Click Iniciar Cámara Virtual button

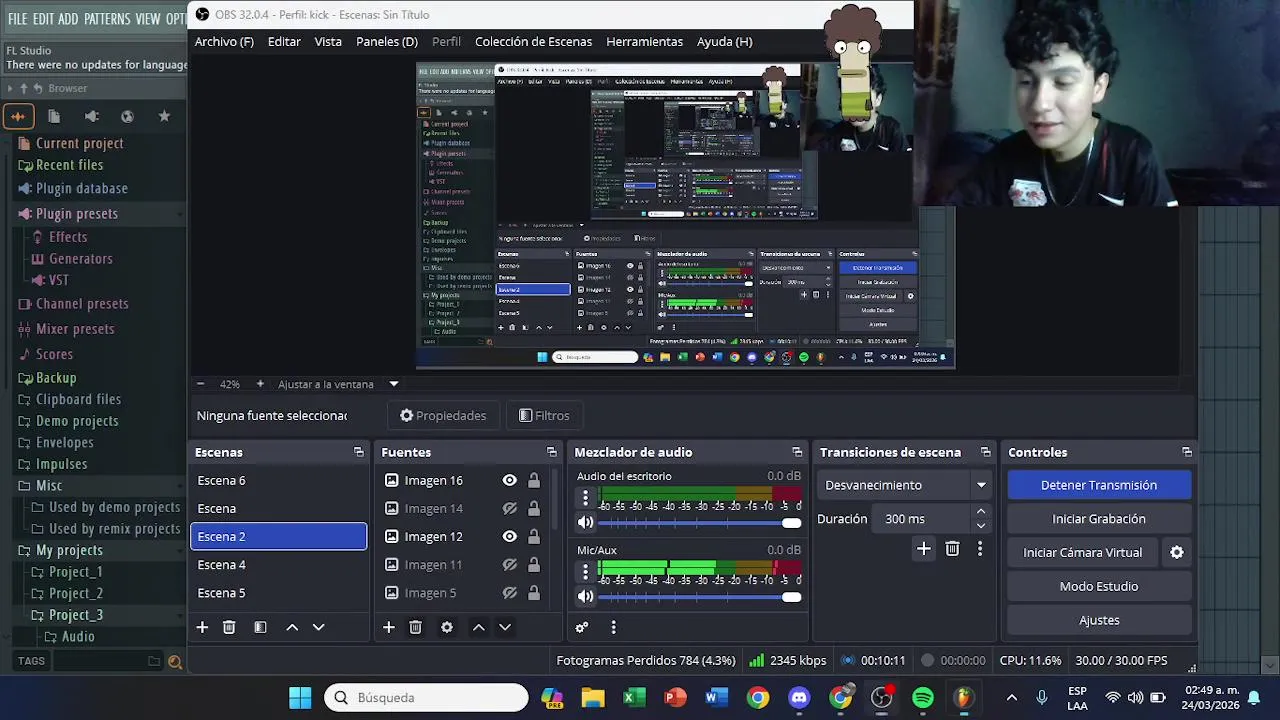[1082, 552]
